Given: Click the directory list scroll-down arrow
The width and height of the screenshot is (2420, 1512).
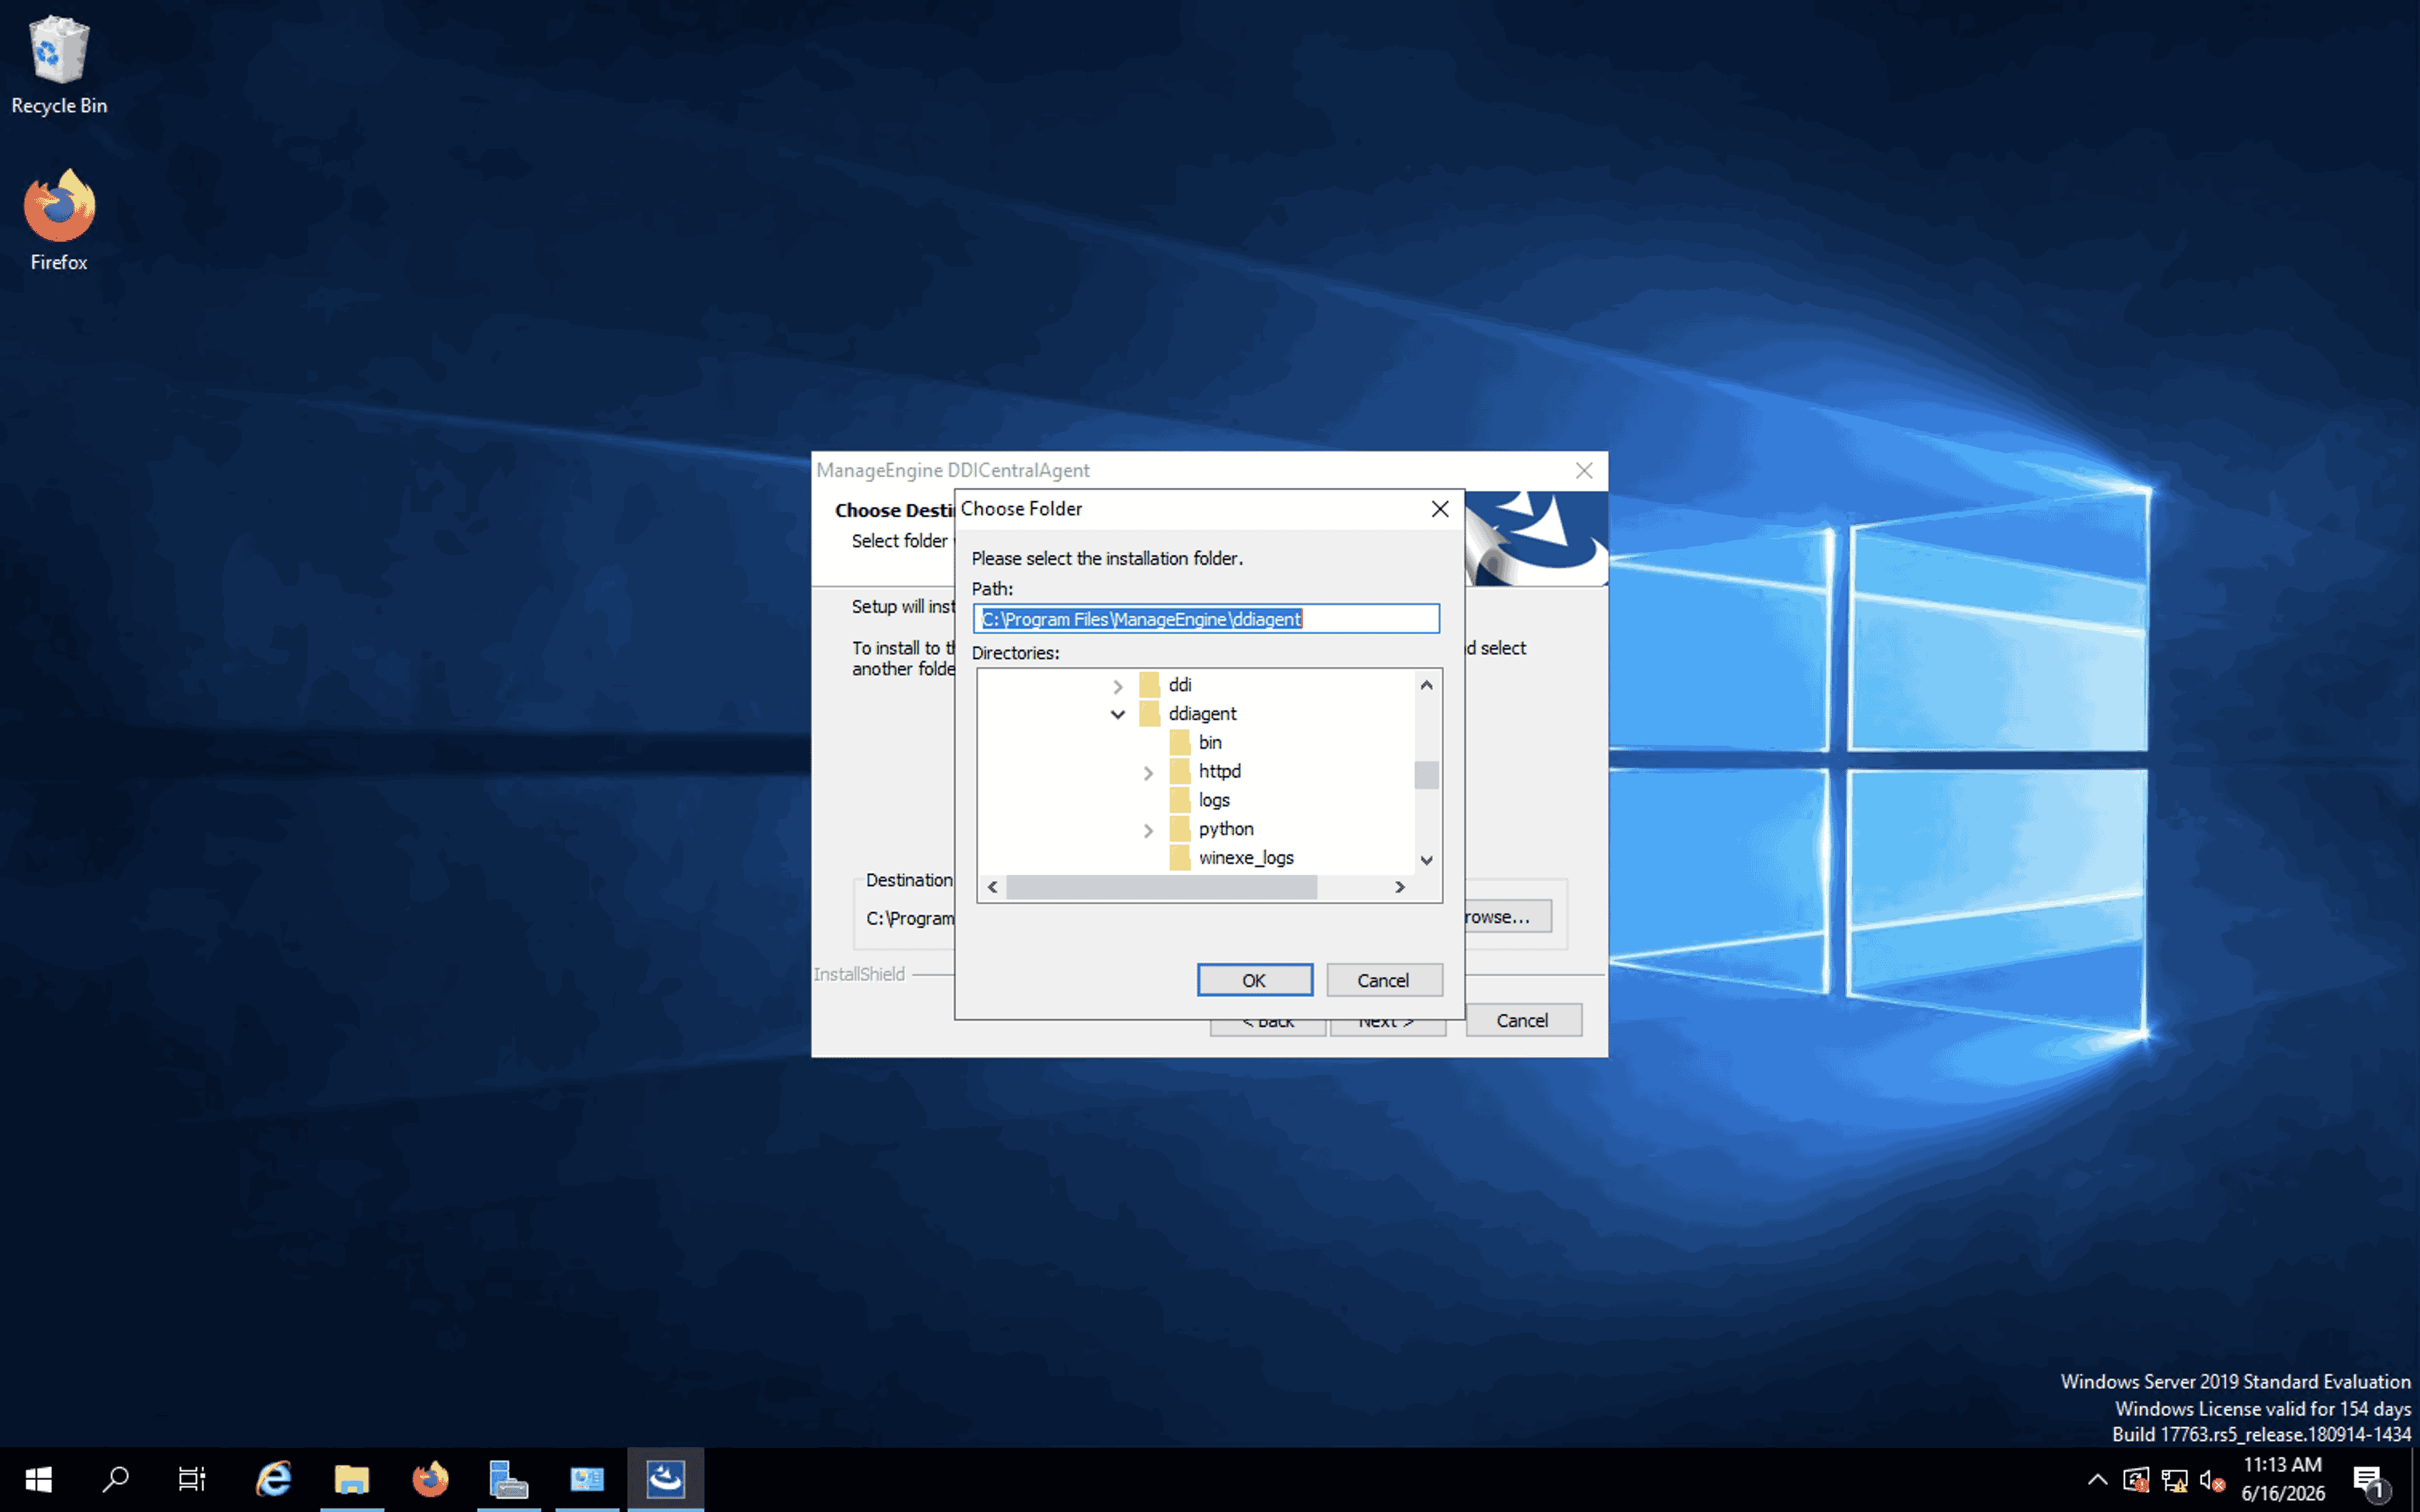Looking at the screenshot, I should [x=1427, y=860].
